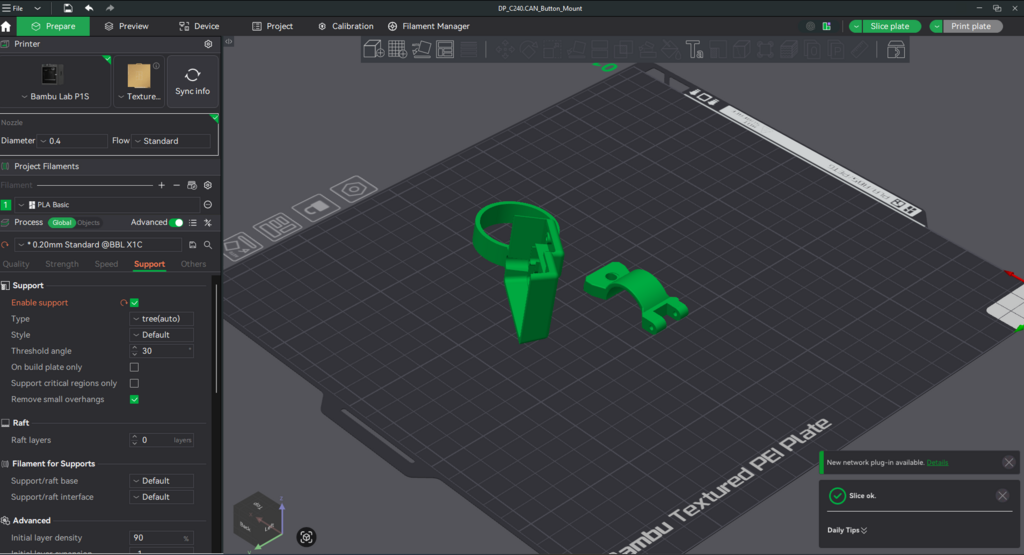Open the nozzle Diameter dropdown

72,141
